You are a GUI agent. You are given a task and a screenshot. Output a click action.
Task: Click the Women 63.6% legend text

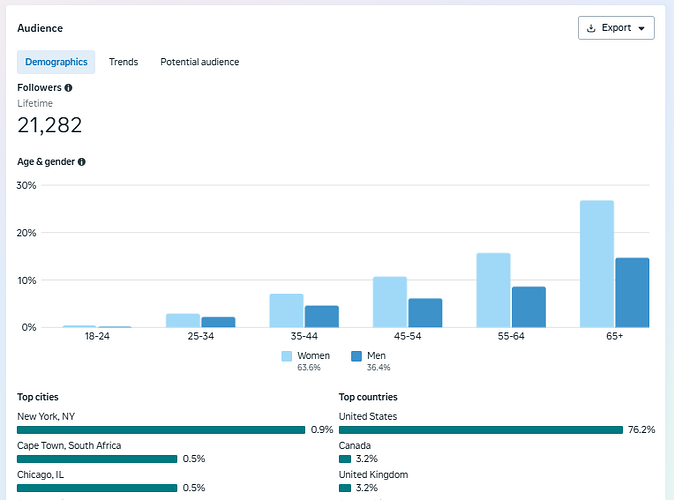click(313, 361)
